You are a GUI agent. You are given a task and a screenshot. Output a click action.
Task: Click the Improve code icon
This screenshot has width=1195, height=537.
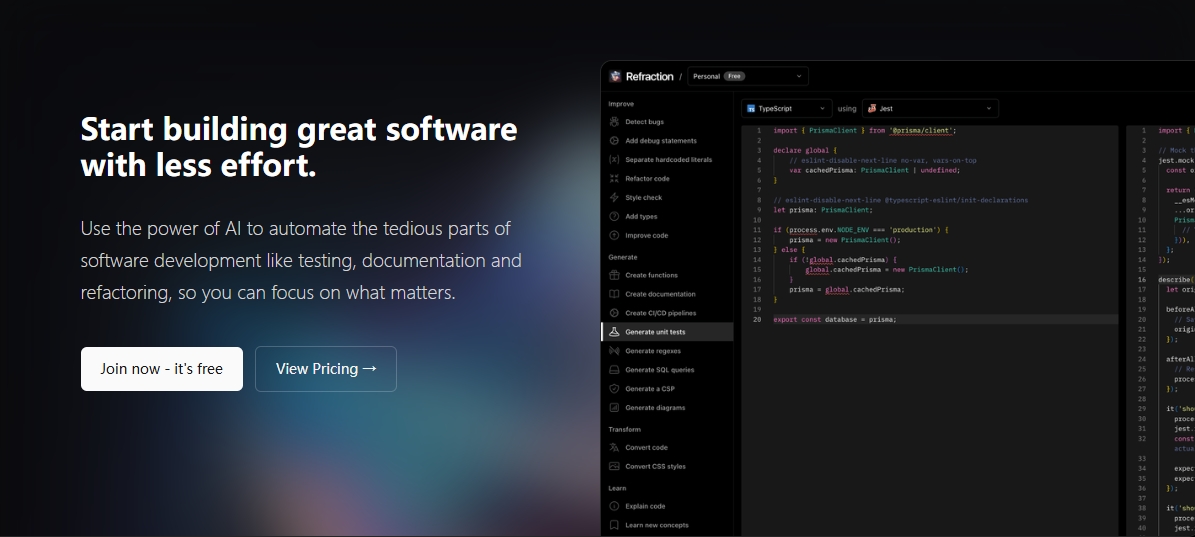tap(614, 235)
